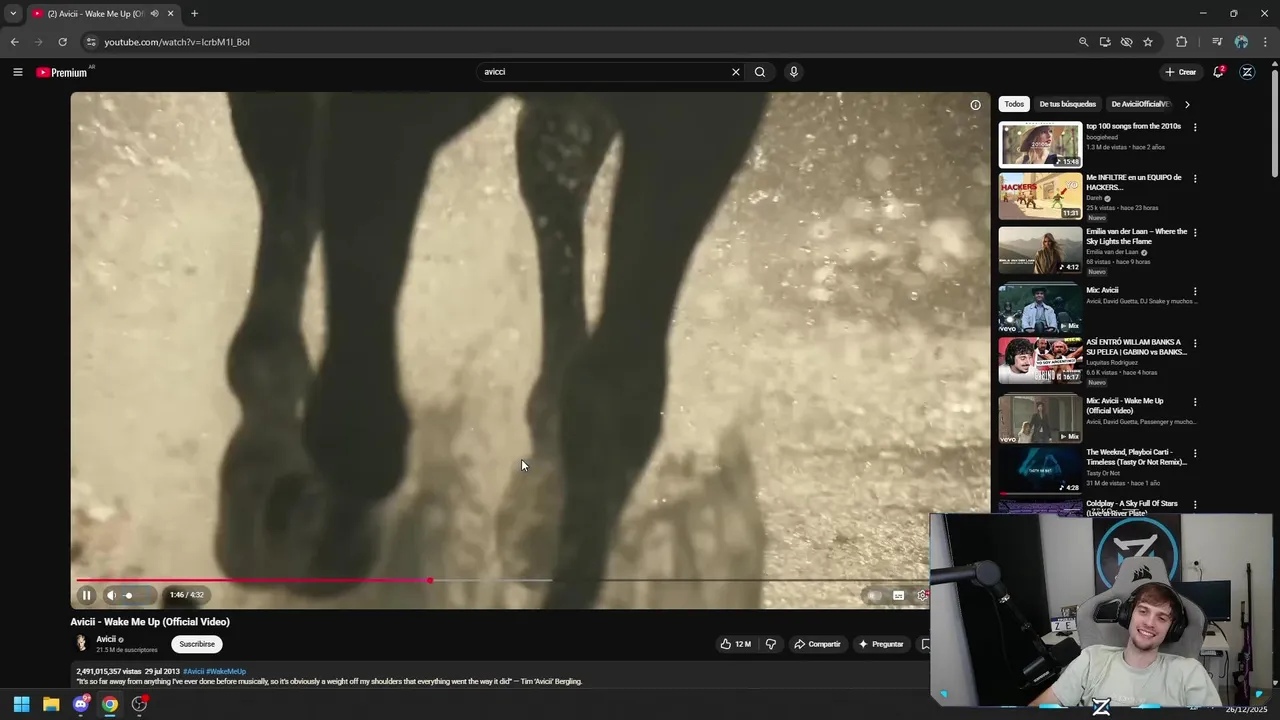This screenshot has width=1280, height=720.
Task: Open the Mix: Avicii playlist thumbnail
Action: 1040,308
